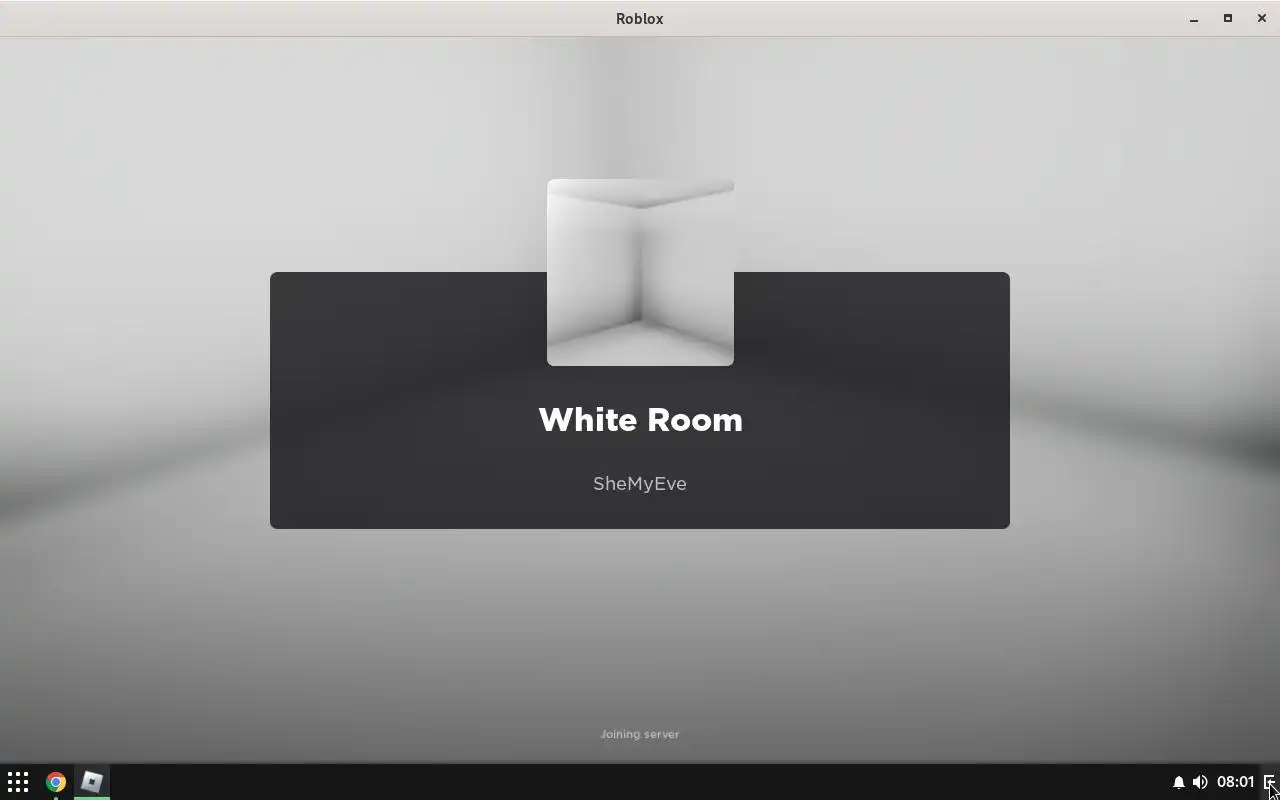Click the "Joining server" status text
Image resolution: width=1280 pixels, height=800 pixels.
pyautogui.click(x=640, y=734)
